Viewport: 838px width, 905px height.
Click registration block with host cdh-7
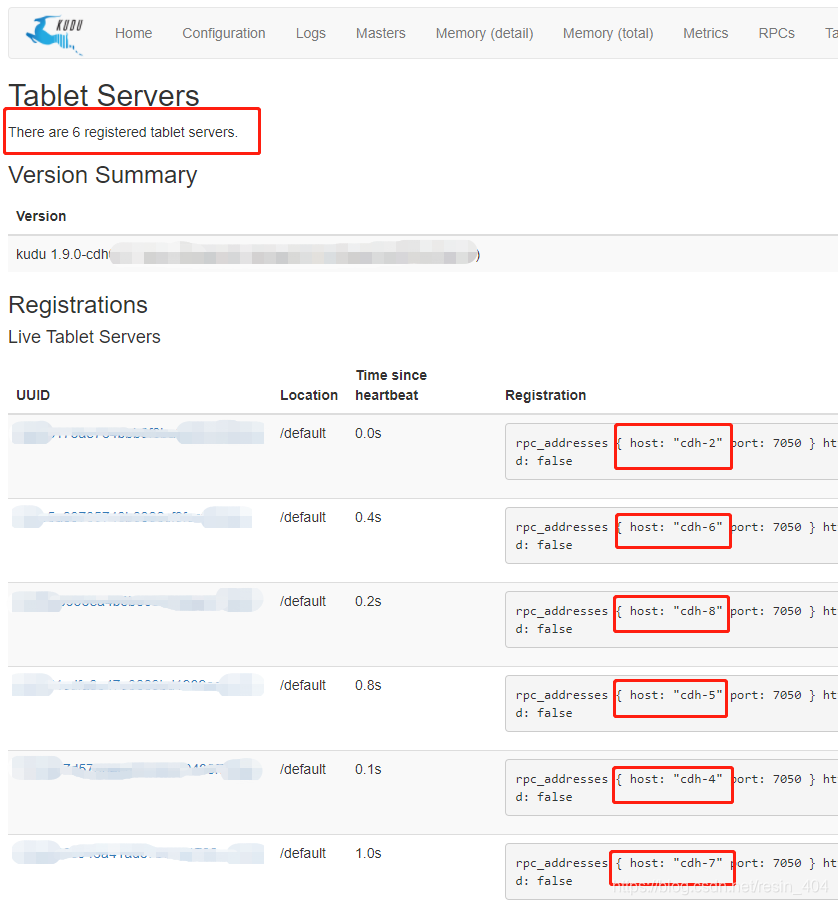click(x=672, y=872)
